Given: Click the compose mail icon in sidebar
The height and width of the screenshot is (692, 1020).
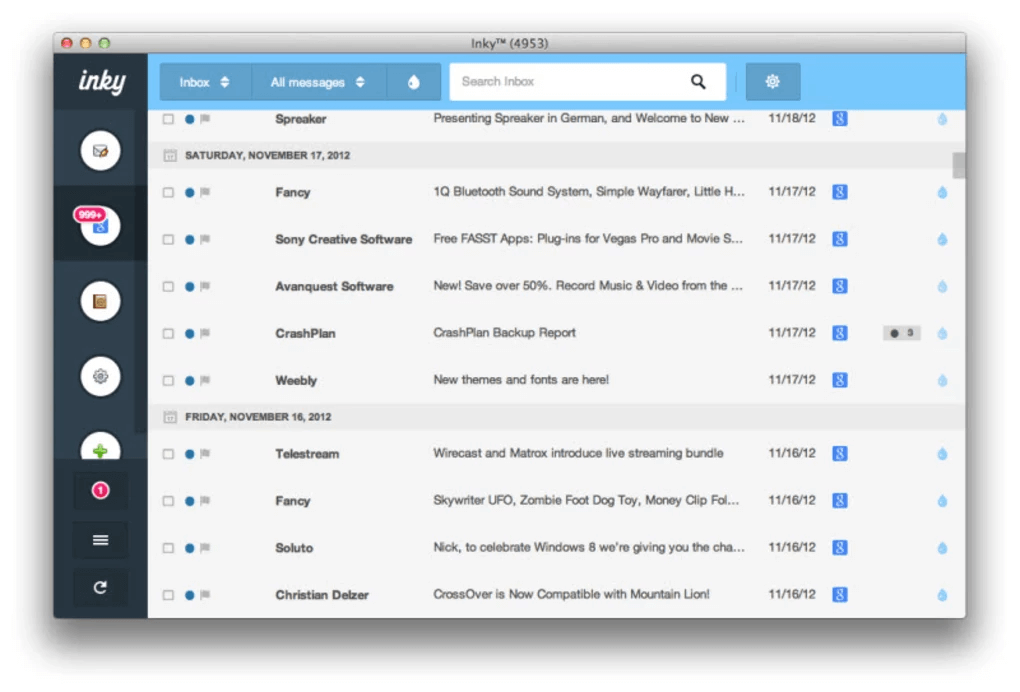Looking at the screenshot, I should pyautogui.click(x=100, y=151).
